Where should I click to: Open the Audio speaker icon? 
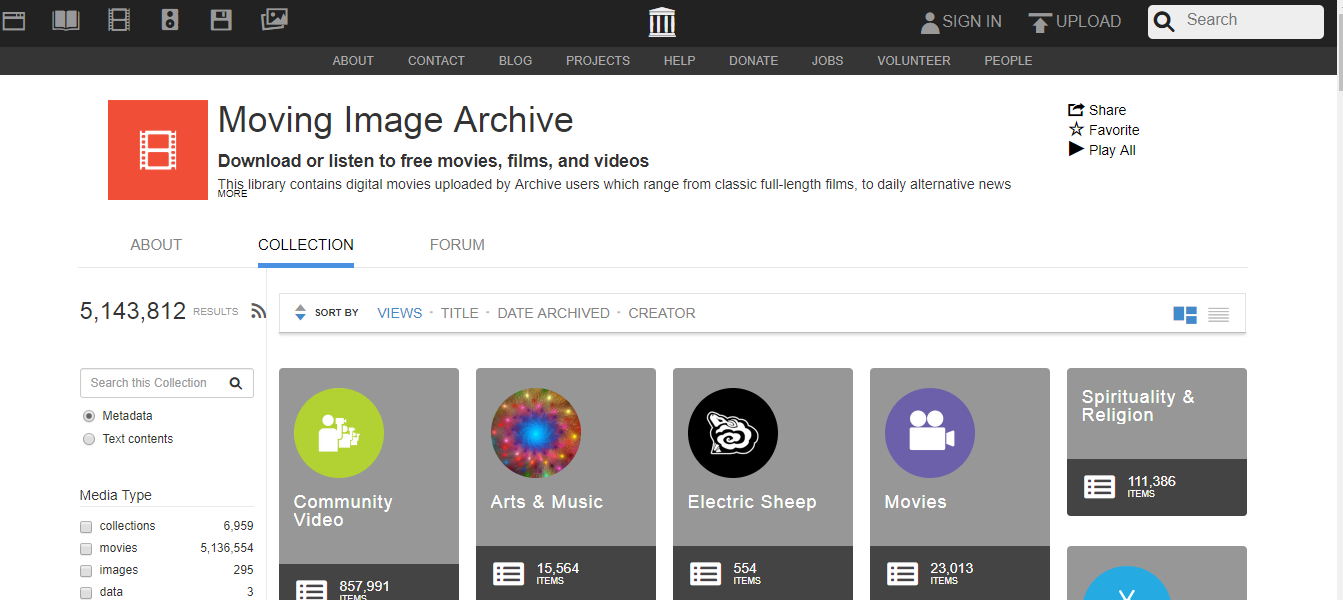point(170,20)
